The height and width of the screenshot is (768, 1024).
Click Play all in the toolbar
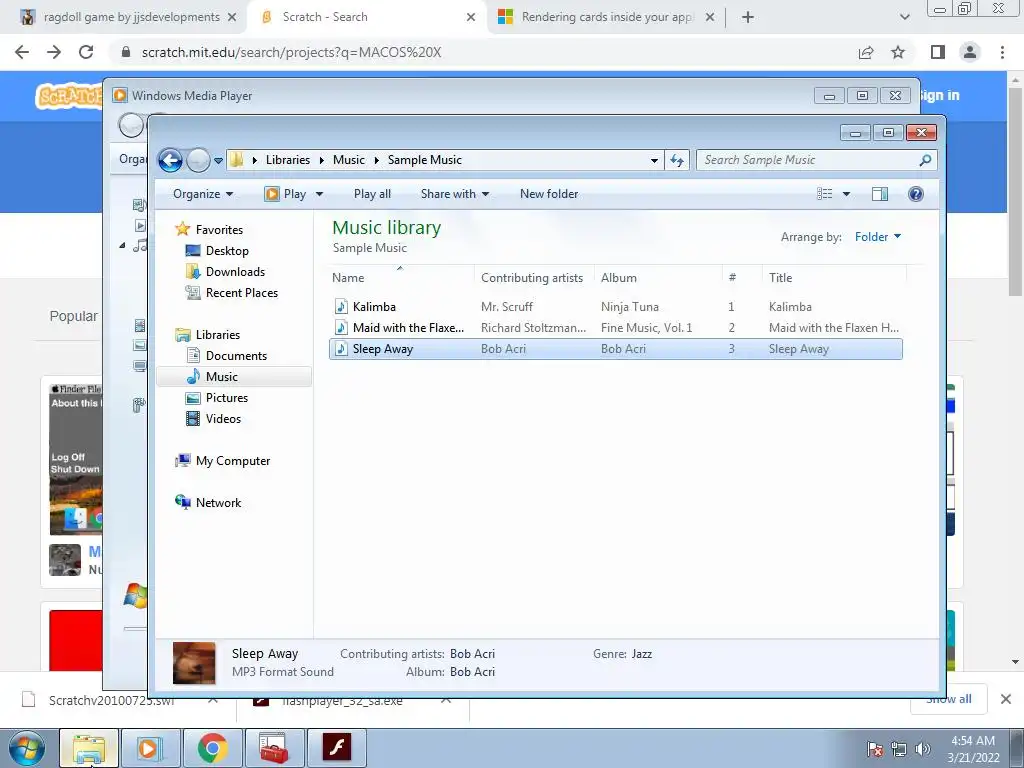click(372, 194)
